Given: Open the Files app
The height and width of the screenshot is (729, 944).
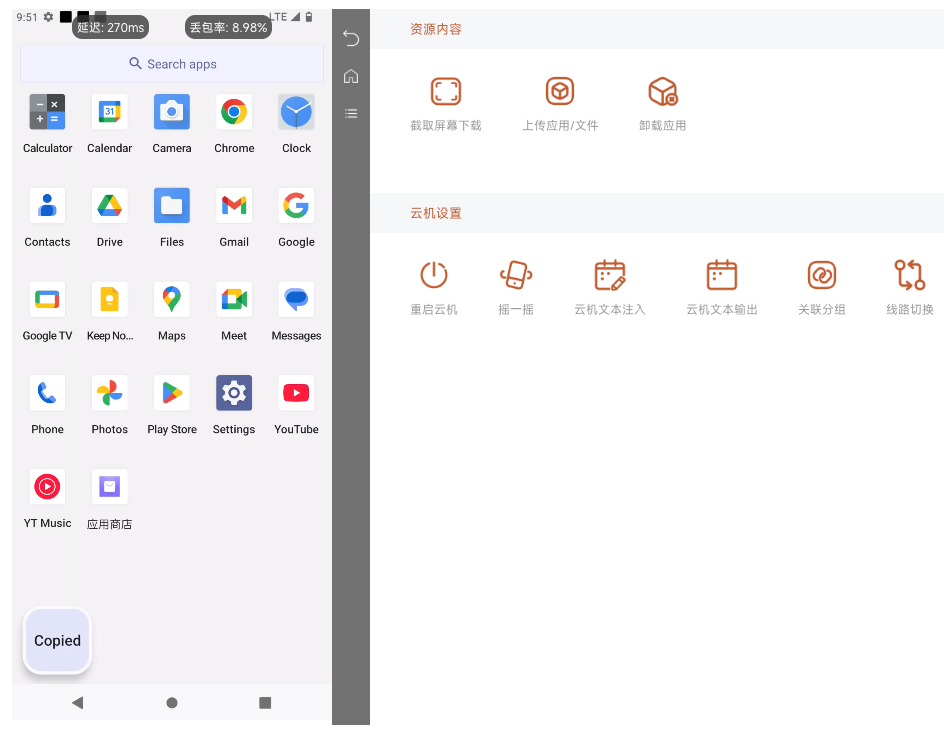Looking at the screenshot, I should pyautogui.click(x=172, y=206).
